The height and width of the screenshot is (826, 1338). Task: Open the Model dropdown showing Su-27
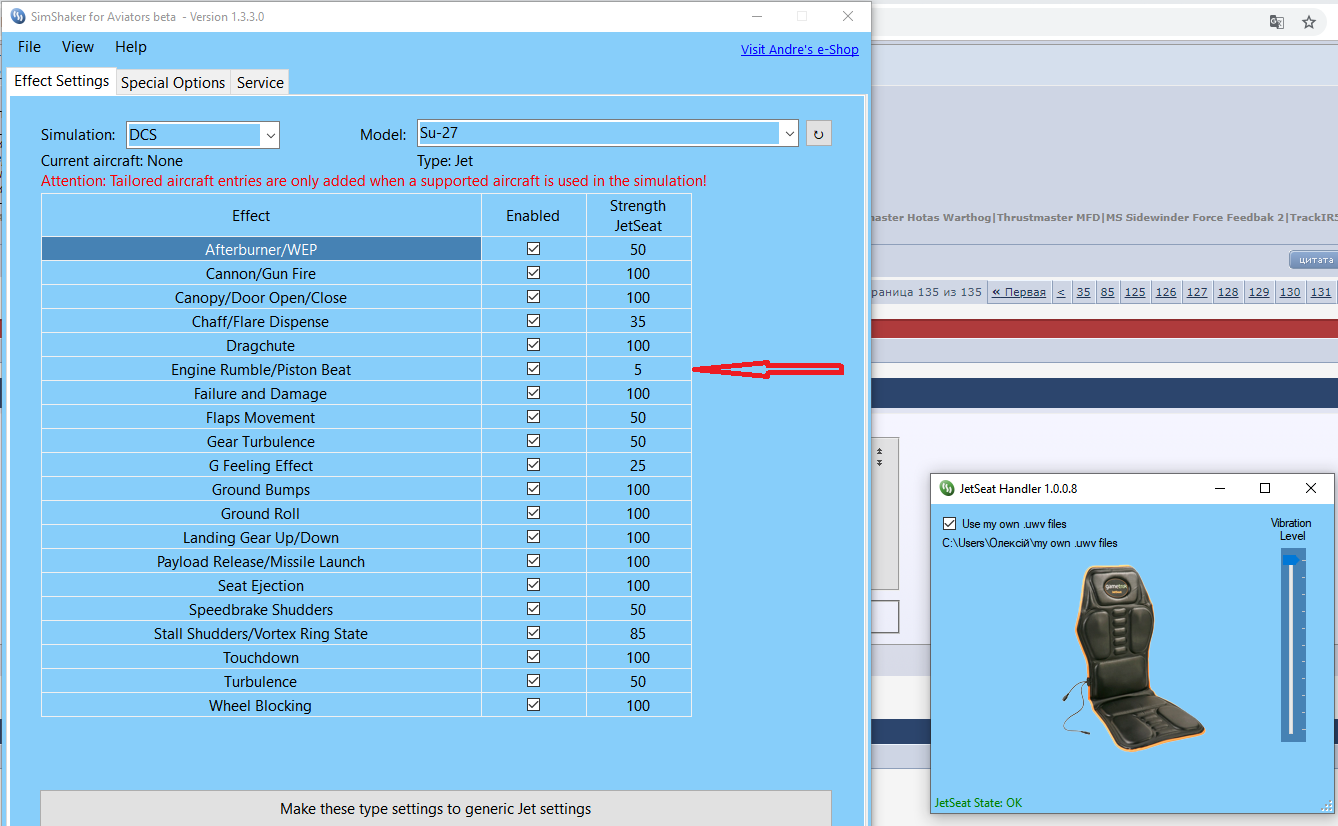click(608, 133)
